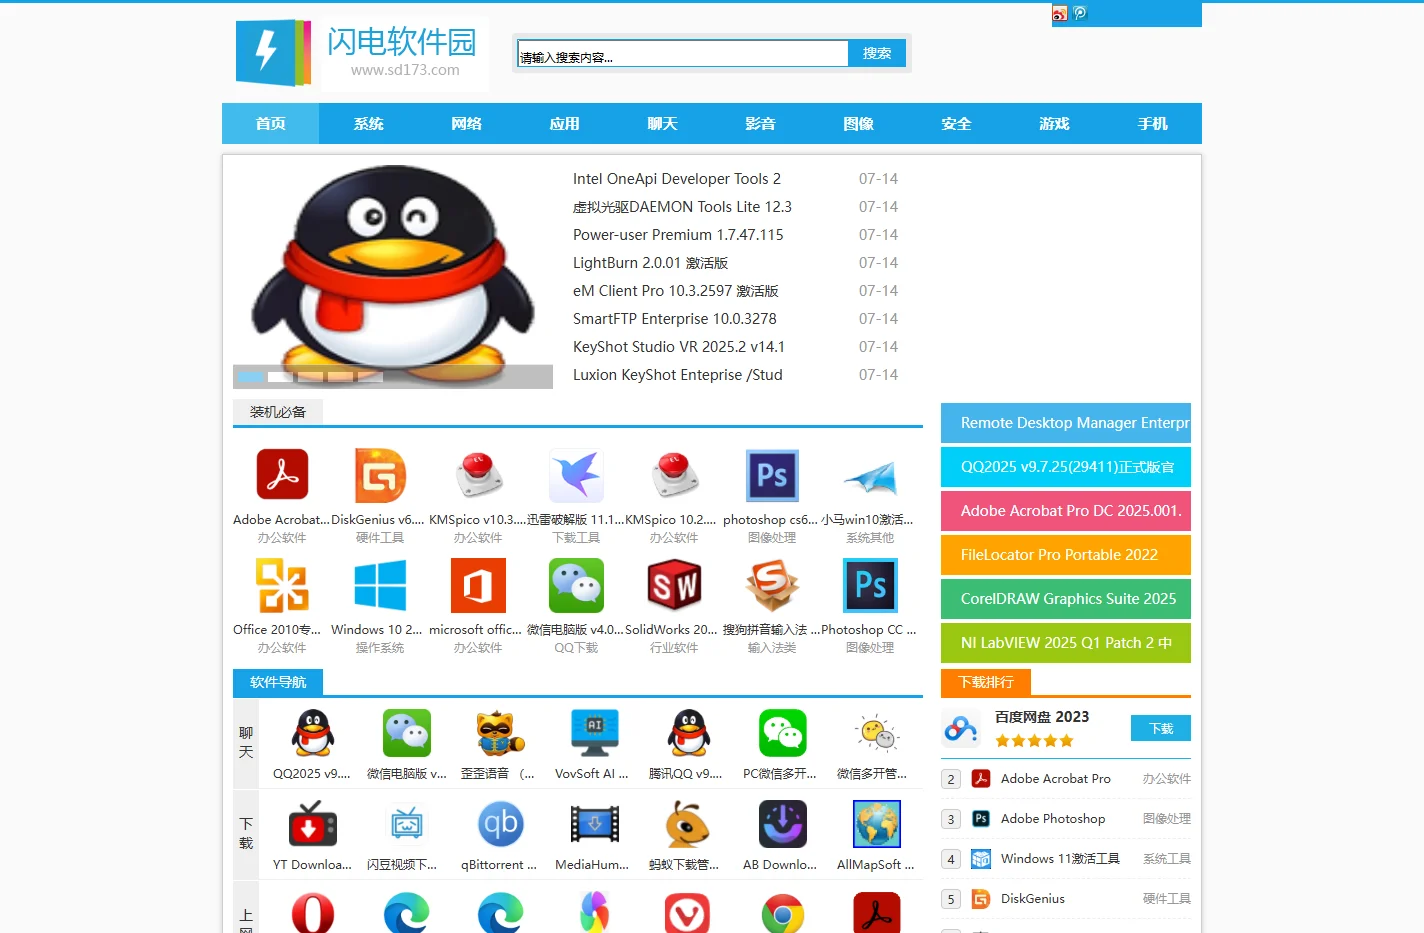The image size is (1424, 933).
Task: Open Intel OneApi Developer Tools 2 article
Action: click(x=677, y=179)
